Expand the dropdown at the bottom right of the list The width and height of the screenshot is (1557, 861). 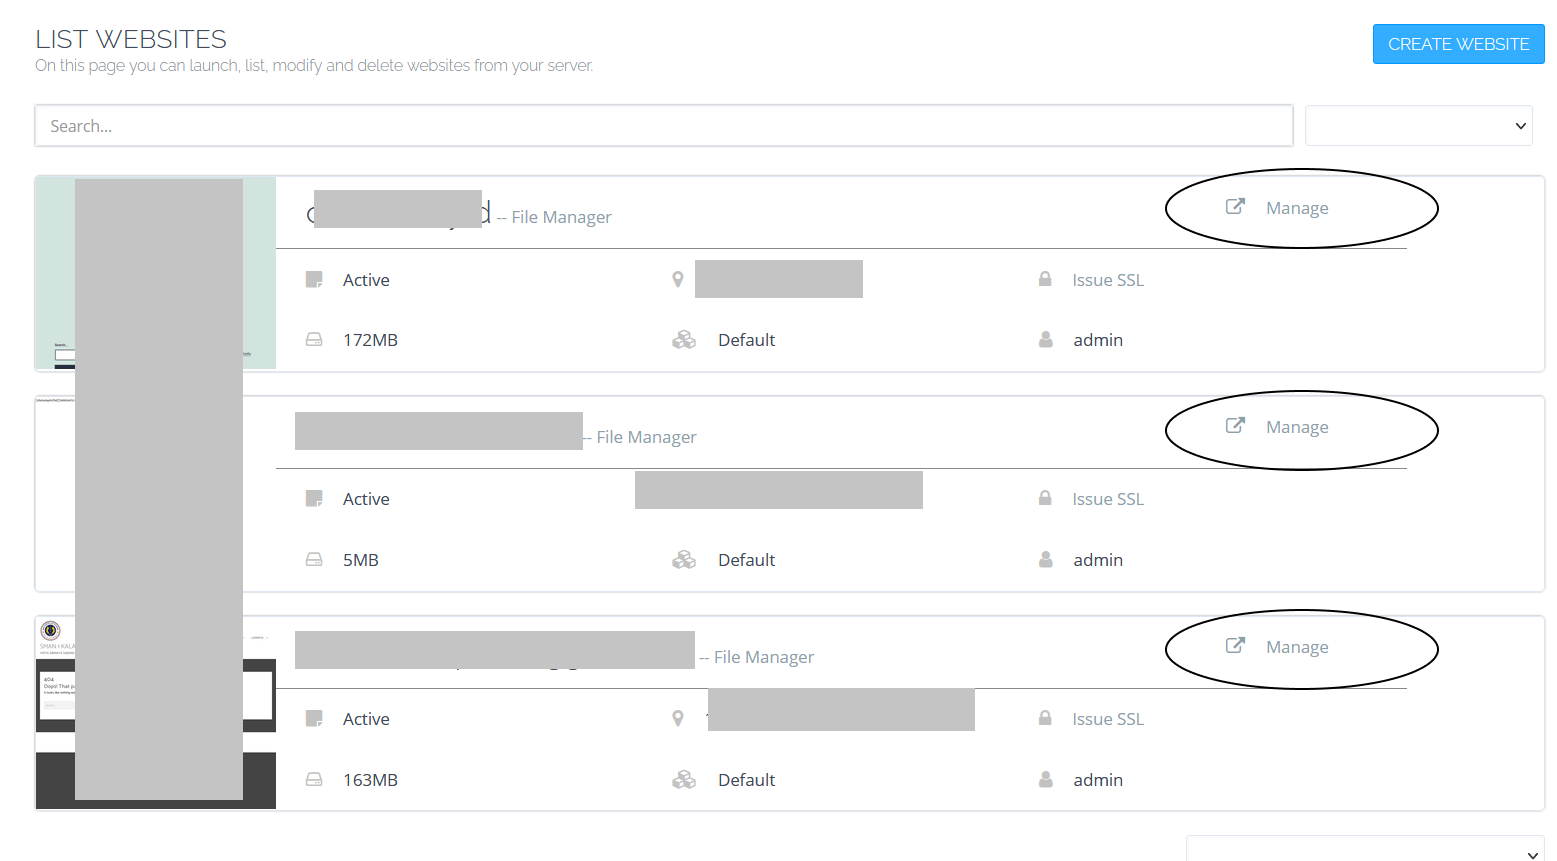(x=1365, y=850)
